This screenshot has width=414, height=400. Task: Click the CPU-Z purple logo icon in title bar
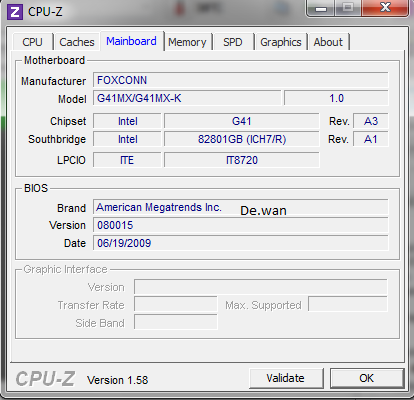(x=15, y=12)
